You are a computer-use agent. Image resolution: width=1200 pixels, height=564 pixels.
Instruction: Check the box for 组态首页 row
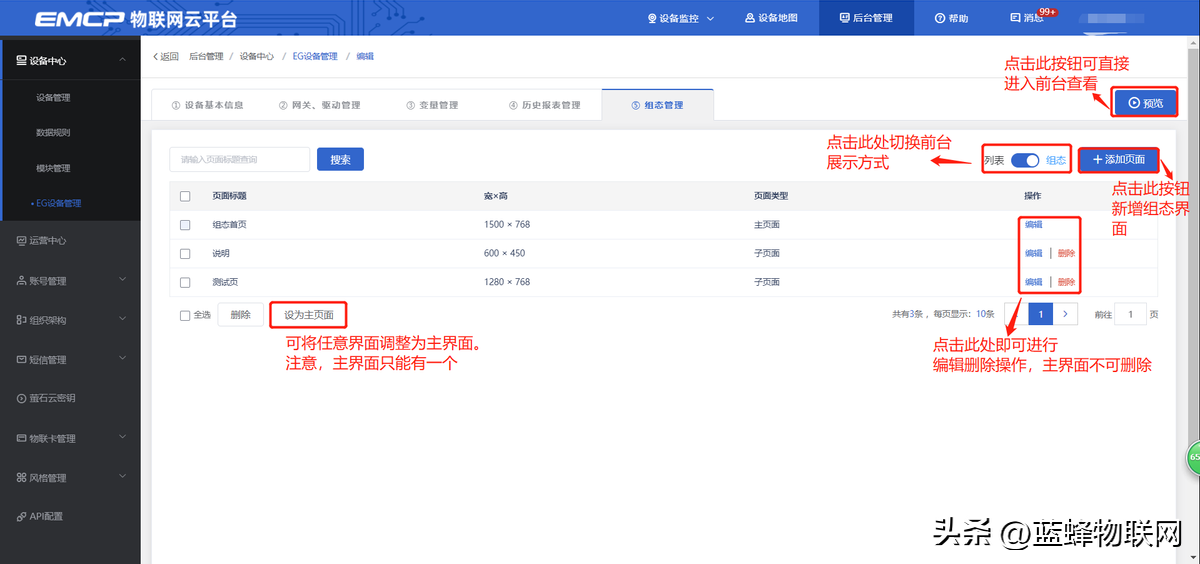click(x=185, y=225)
